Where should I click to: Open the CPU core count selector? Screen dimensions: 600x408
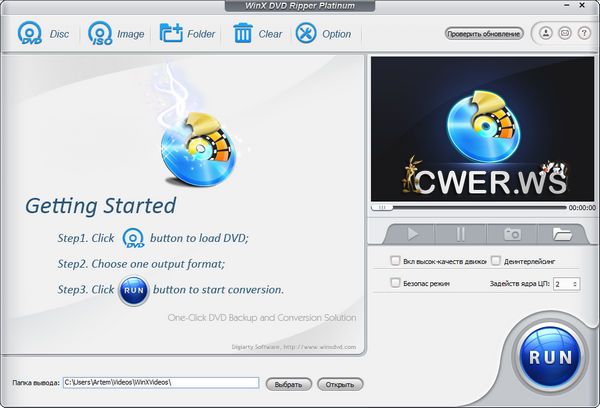(565, 284)
